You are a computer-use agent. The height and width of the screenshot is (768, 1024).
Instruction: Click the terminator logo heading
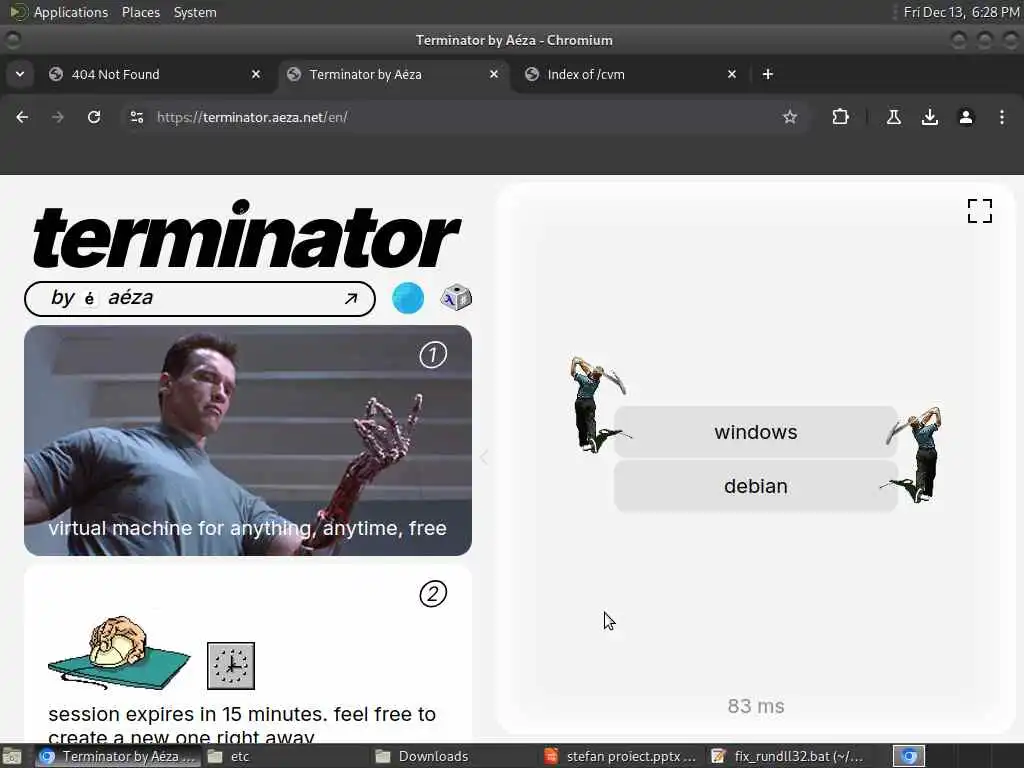pos(247,236)
